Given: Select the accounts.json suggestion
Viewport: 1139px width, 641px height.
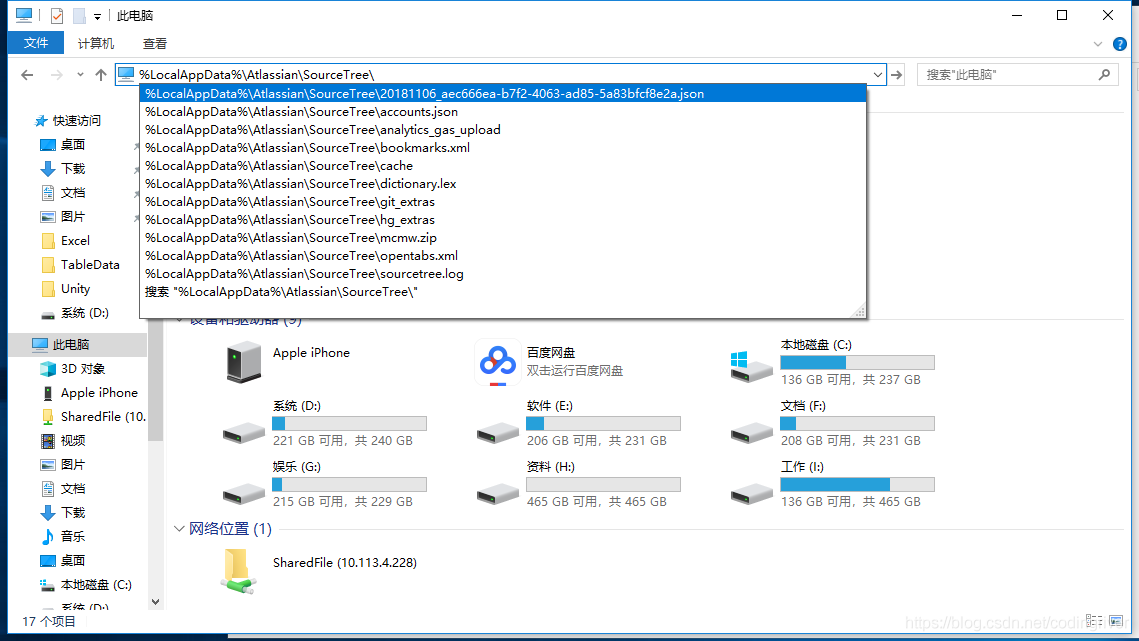Looking at the screenshot, I should 503,112.
